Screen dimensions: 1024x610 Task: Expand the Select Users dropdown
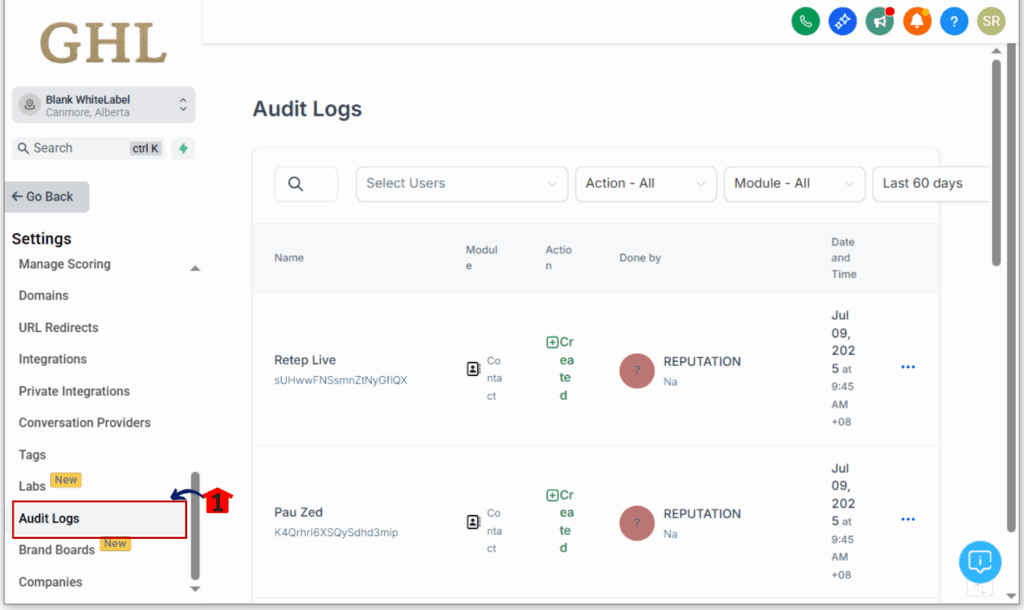461,184
